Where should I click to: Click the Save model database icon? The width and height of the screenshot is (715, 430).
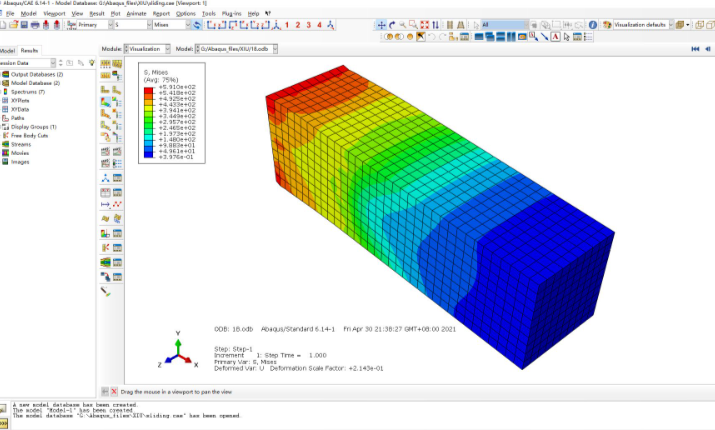pos(23,24)
